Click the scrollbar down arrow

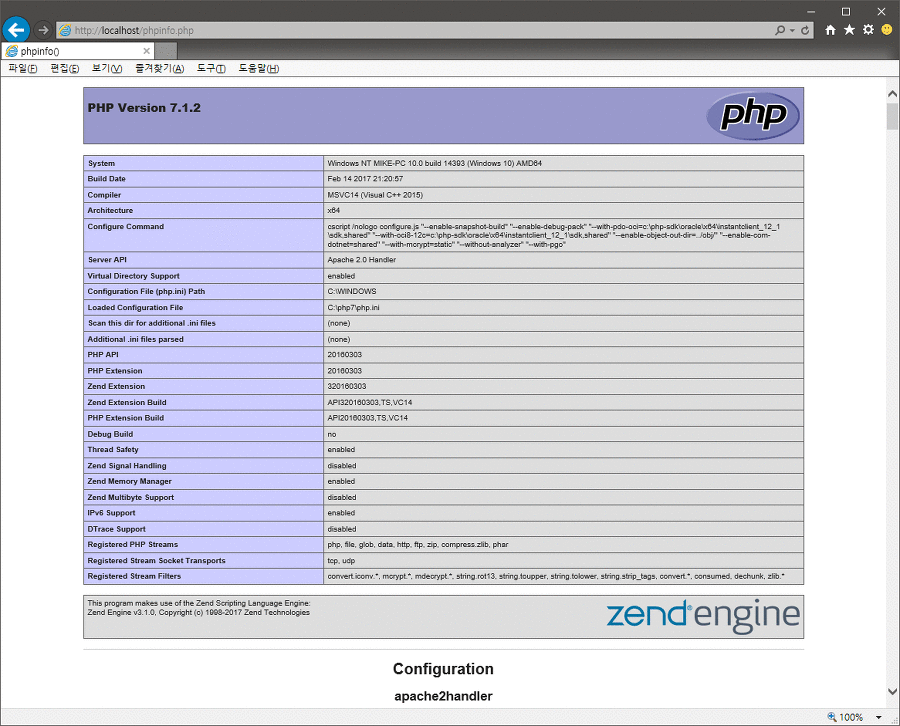tap(892, 692)
